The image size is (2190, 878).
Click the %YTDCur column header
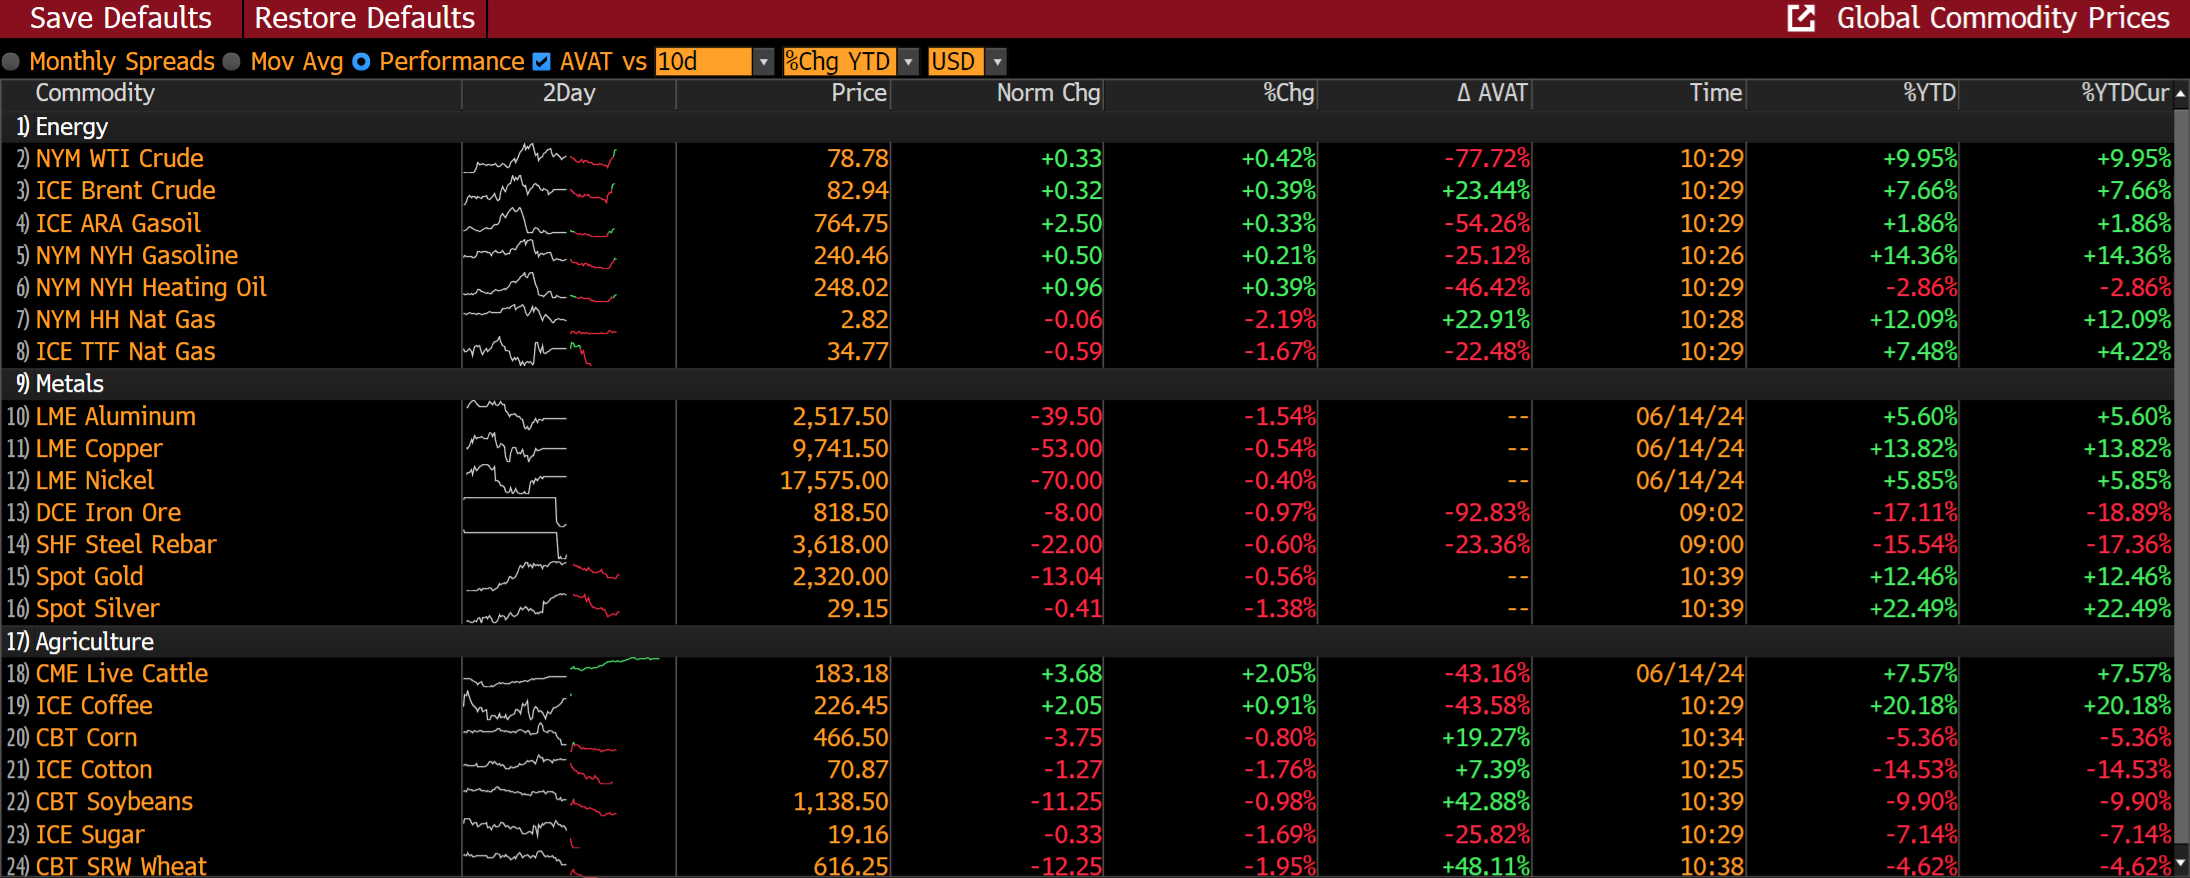[2125, 93]
